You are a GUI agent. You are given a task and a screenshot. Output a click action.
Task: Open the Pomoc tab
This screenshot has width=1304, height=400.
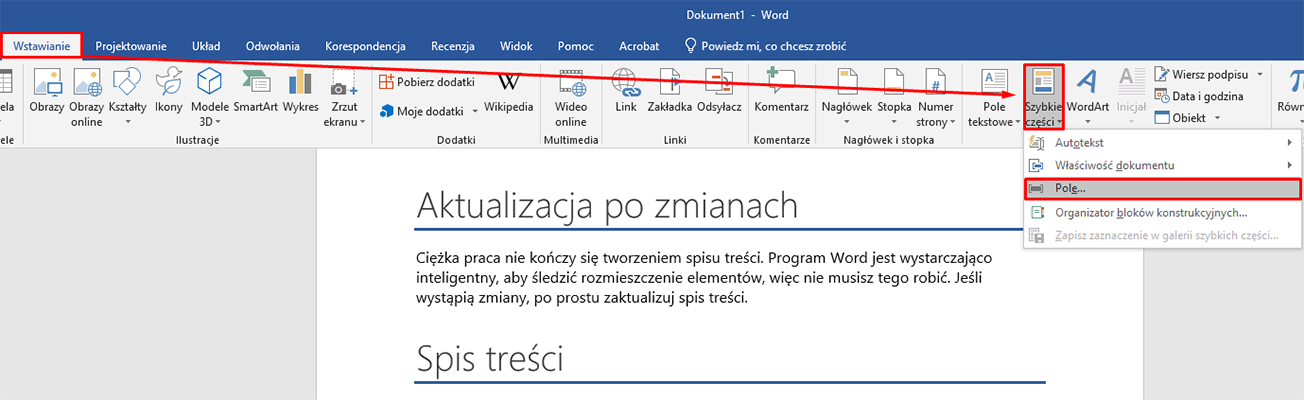(x=577, y=46)
